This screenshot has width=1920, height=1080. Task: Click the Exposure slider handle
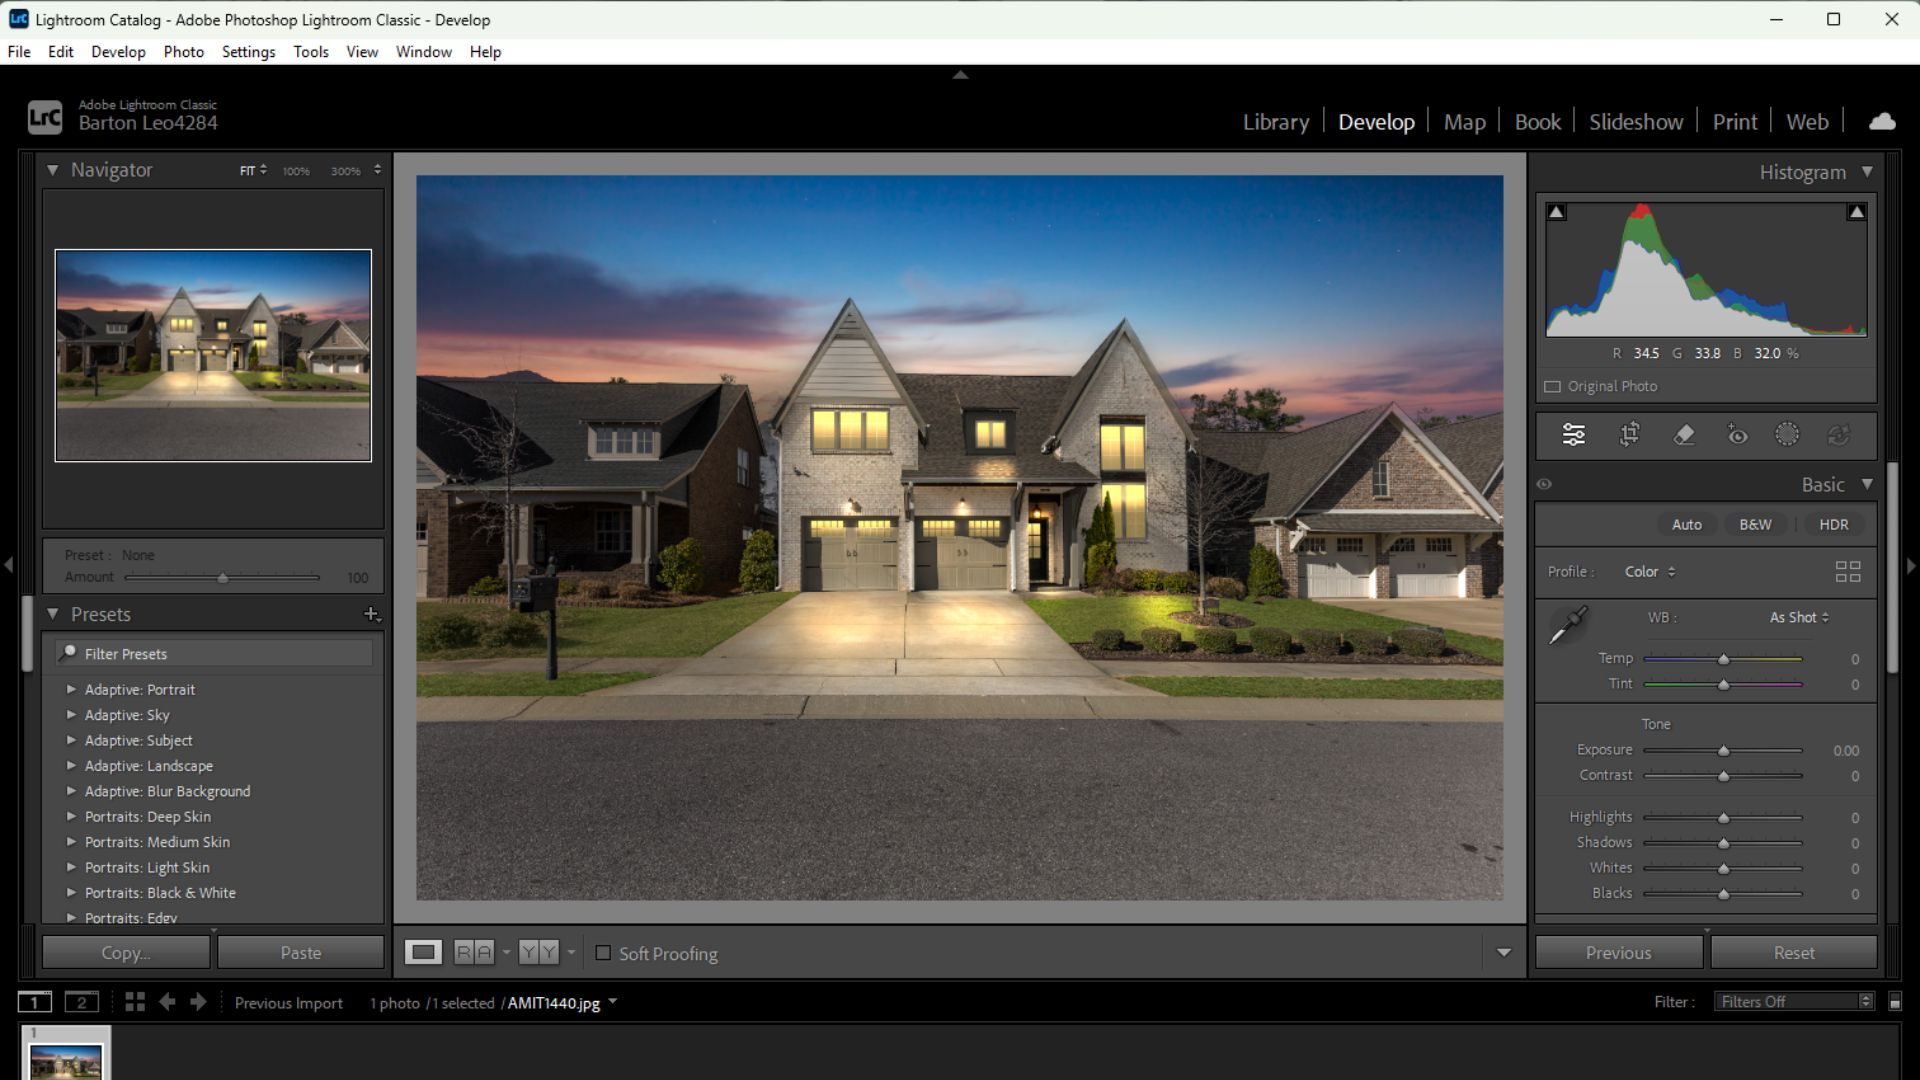[1723, 751]
